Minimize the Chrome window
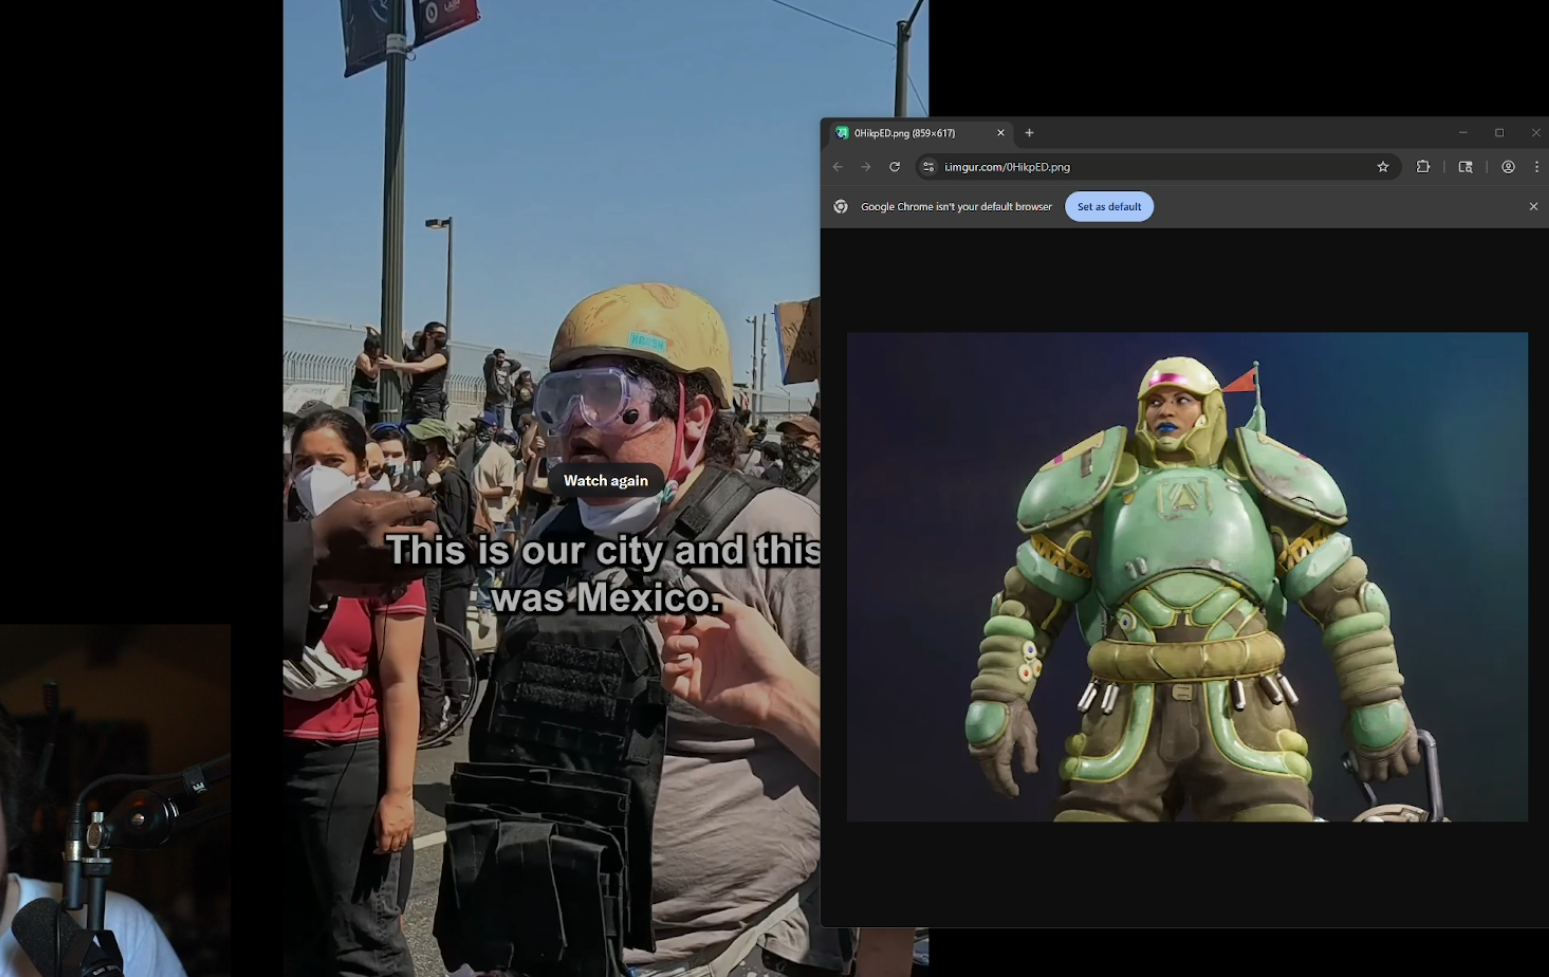This screenshot has width=1549, height=977. coord(1463,133)
